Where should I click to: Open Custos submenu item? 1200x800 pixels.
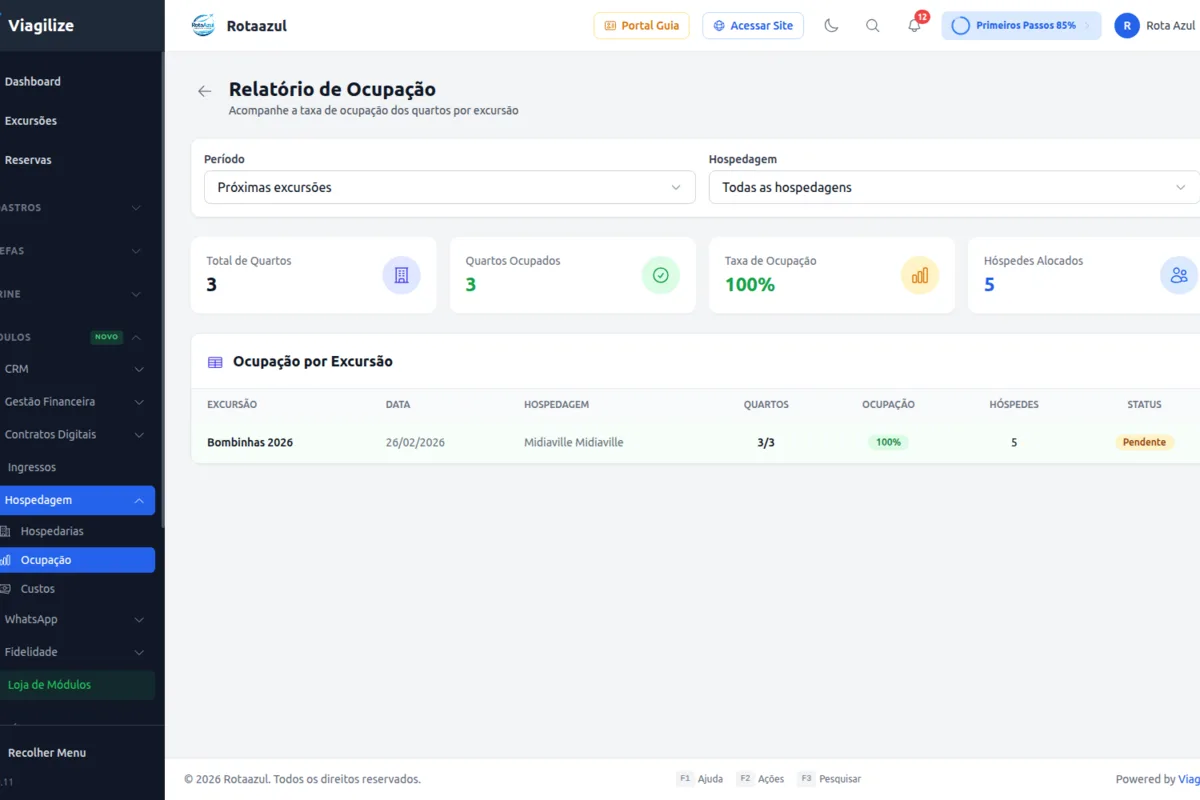[x=38, y=589]
